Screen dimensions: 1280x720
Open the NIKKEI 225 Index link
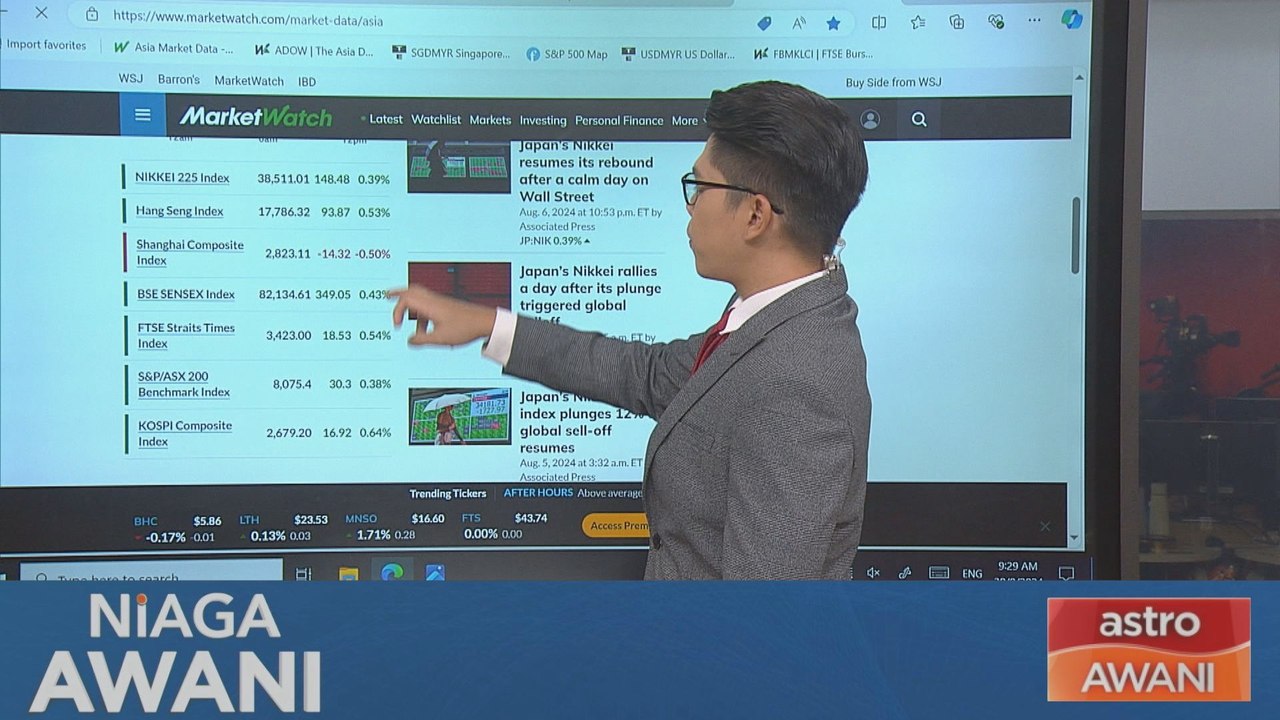(182, 177)
